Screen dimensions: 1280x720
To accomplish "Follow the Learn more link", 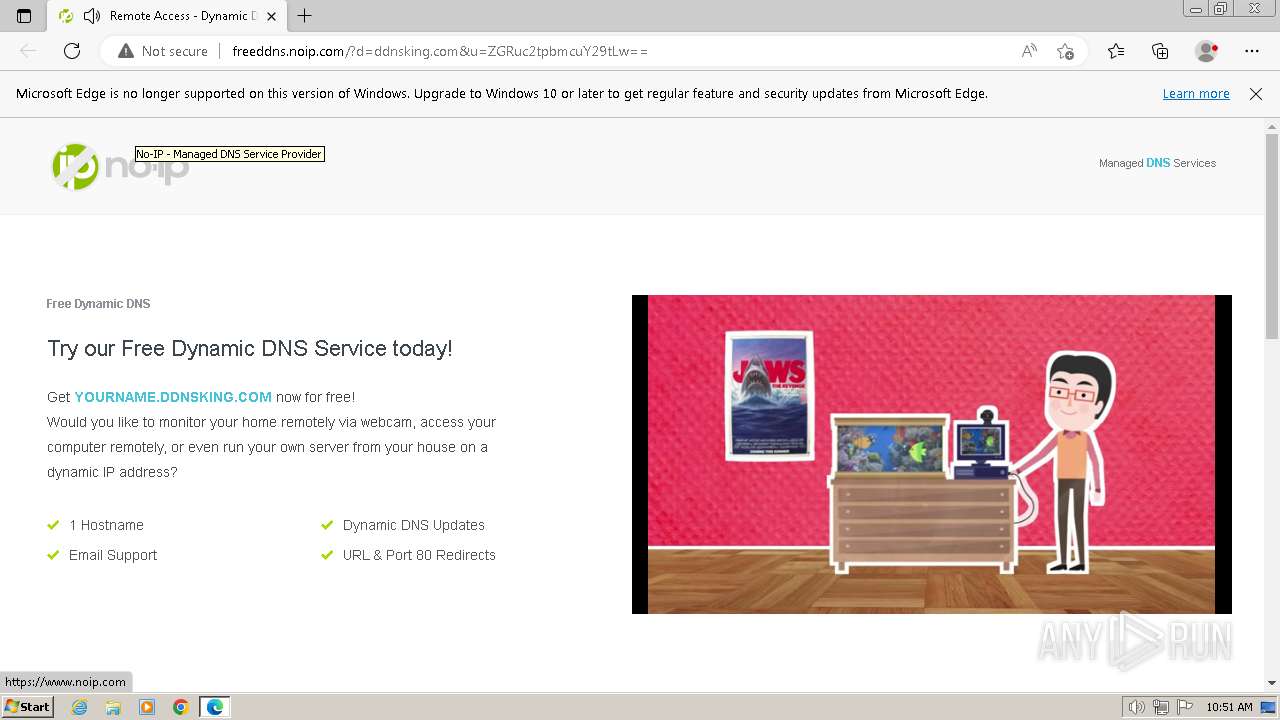I will point(1196,94).
